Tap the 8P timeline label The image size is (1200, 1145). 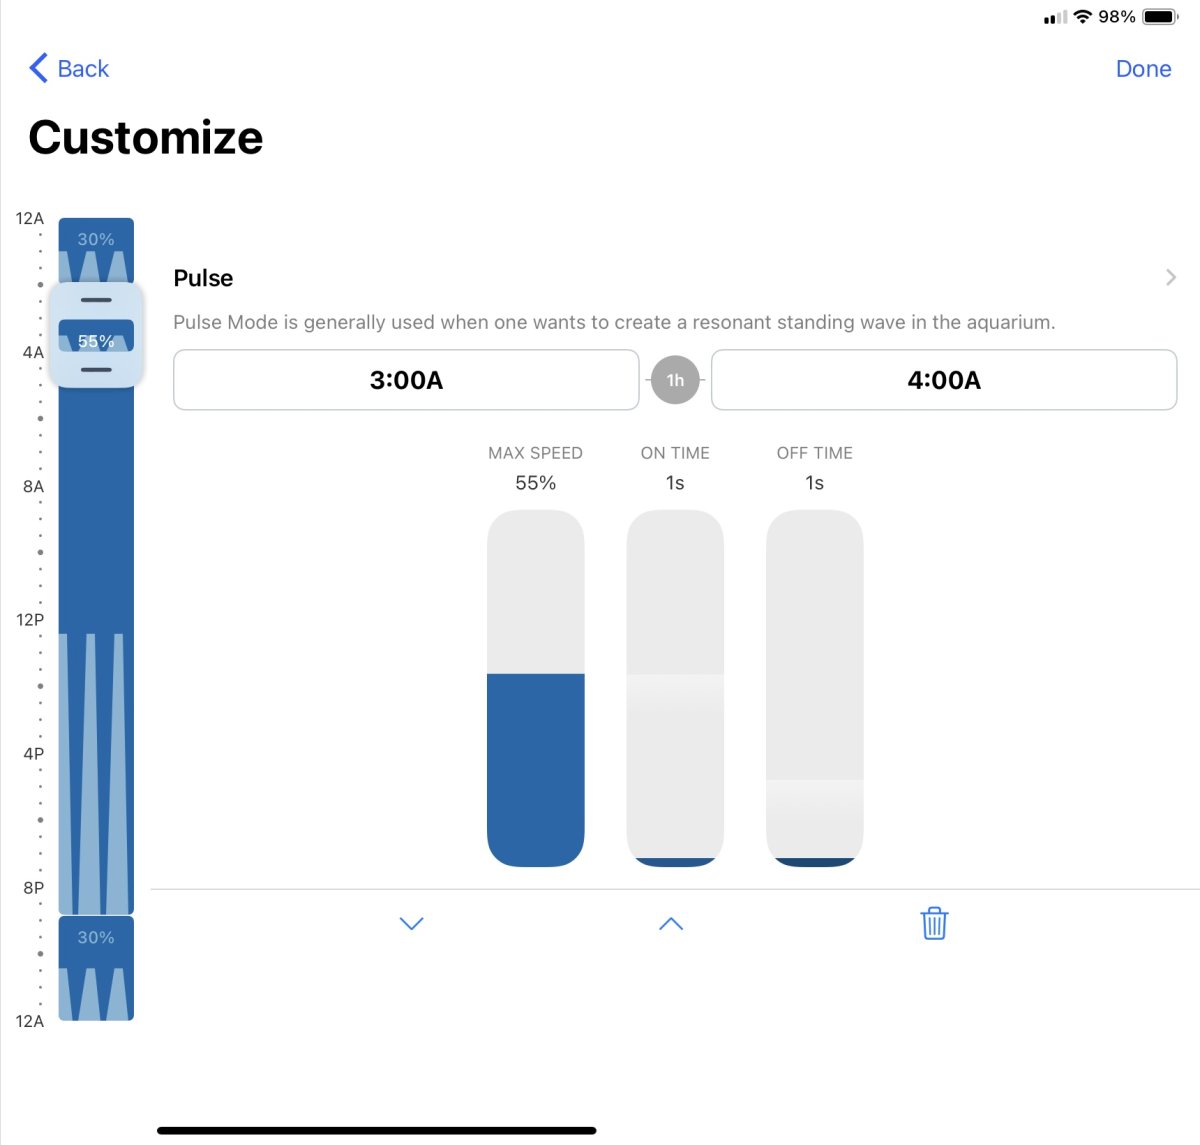(x=33, y=888)
